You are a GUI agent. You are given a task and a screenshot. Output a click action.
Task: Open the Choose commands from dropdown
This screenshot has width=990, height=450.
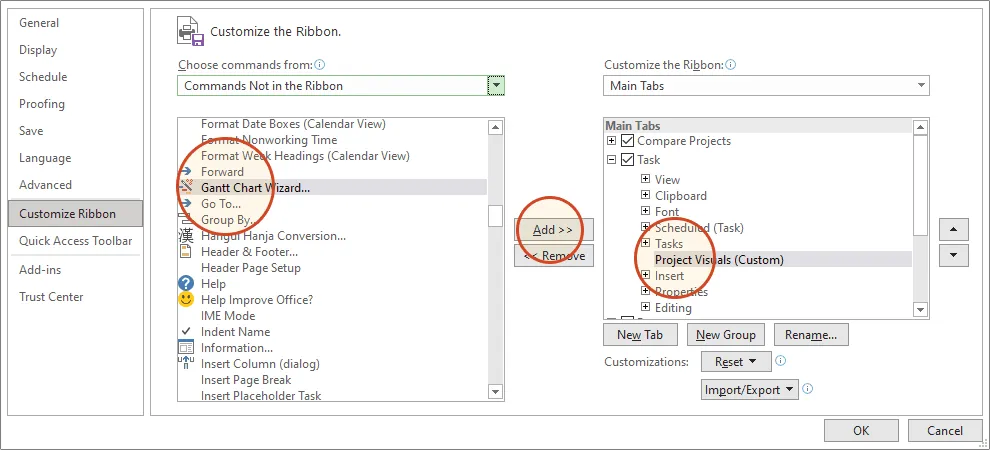coord(496,86)
